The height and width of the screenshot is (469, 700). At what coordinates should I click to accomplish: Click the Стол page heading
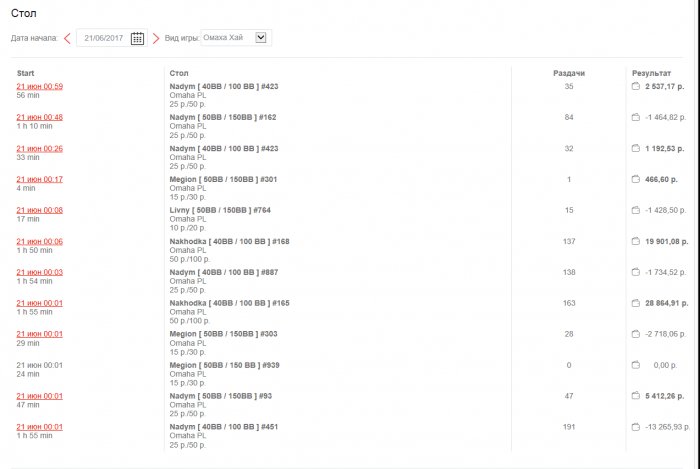(24, 13)
